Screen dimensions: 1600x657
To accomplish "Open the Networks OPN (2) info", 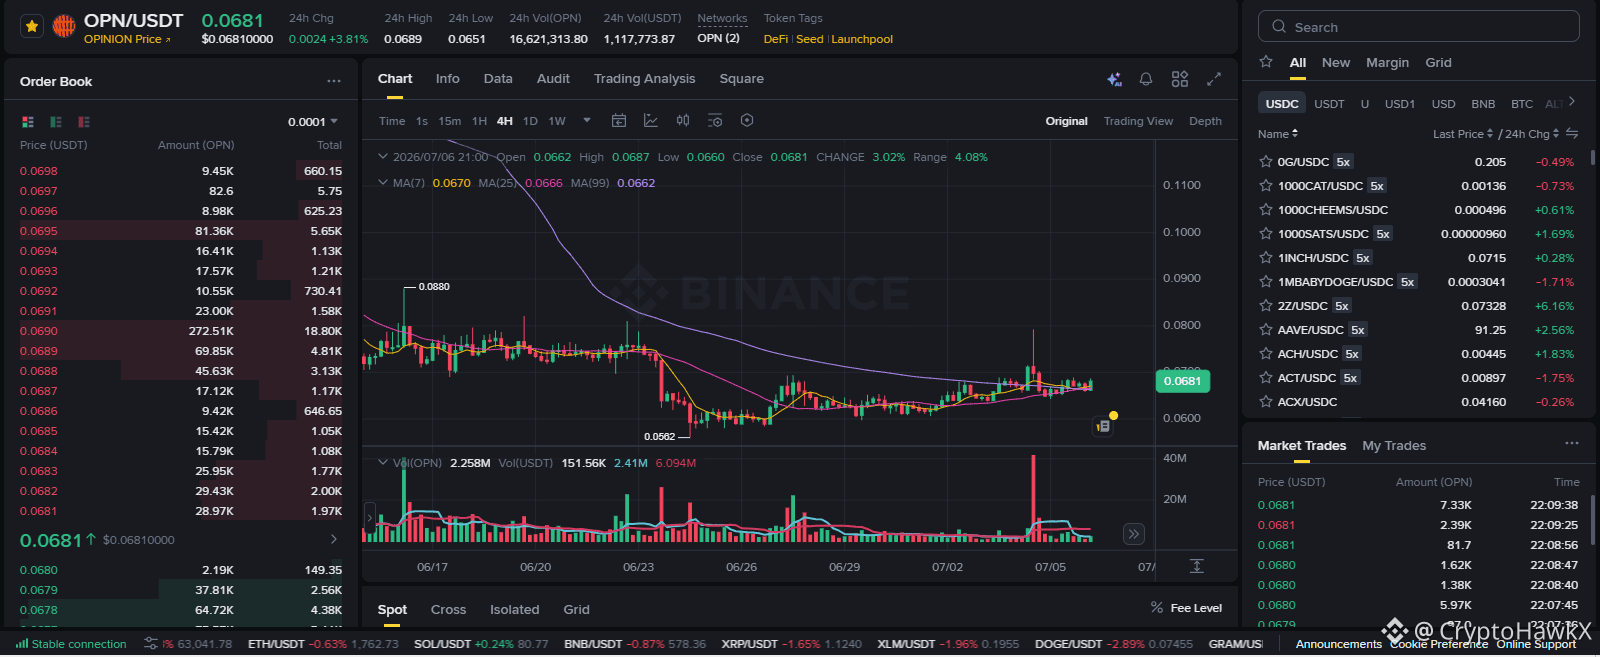I will 718,38.
